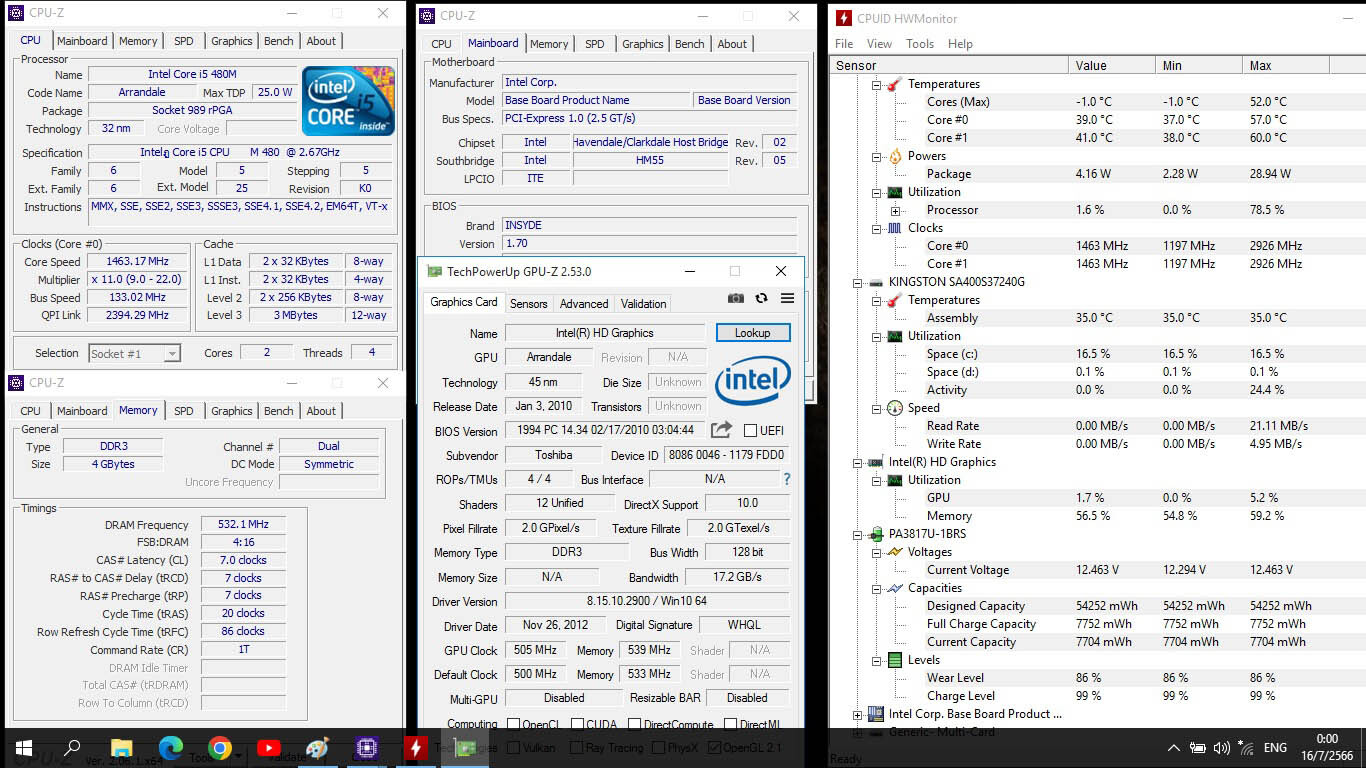The image size is (1366, 768).
Task: Click the Designed Capacity row in HWMonitor
Action: tap(1097, 606)
